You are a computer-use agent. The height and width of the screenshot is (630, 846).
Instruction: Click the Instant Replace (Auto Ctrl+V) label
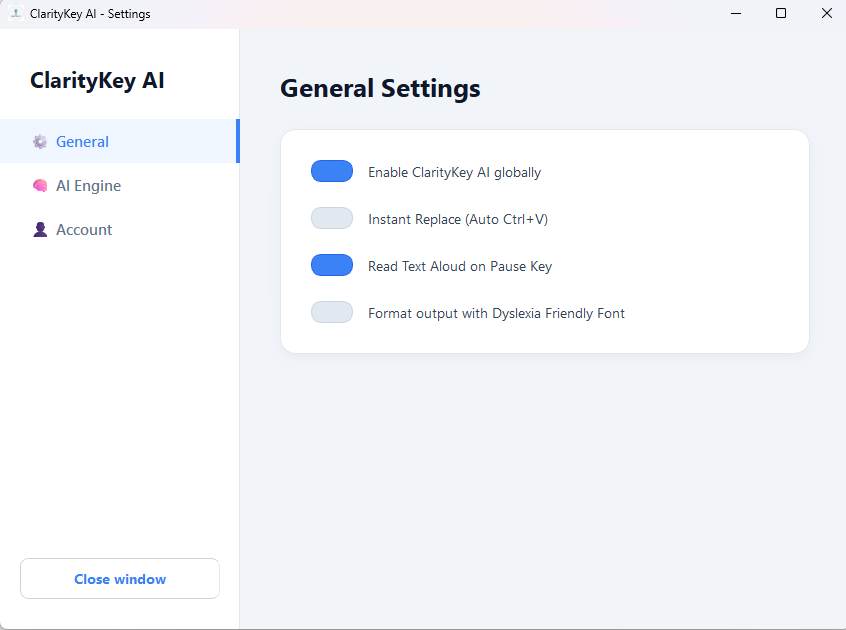(457, 218)
